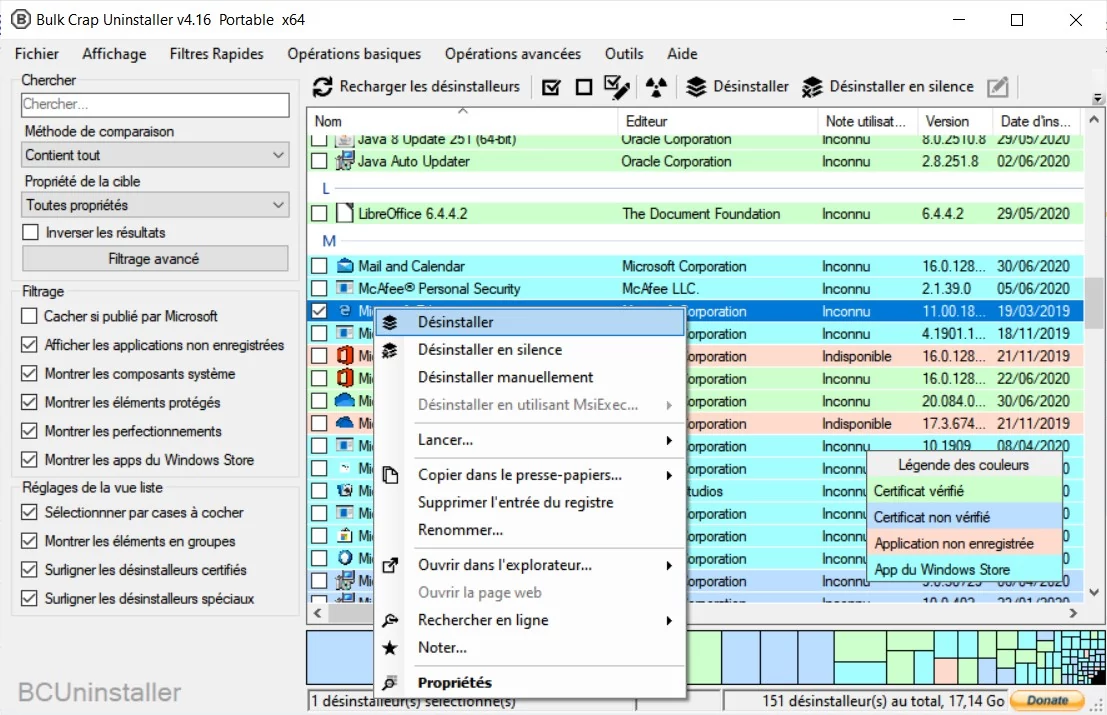Image resolution: width=1107 pixels, height=715 pixels.
Task: Click the invert selection toolbar icon
Action: pyautogui.click(x=616, y=87)
